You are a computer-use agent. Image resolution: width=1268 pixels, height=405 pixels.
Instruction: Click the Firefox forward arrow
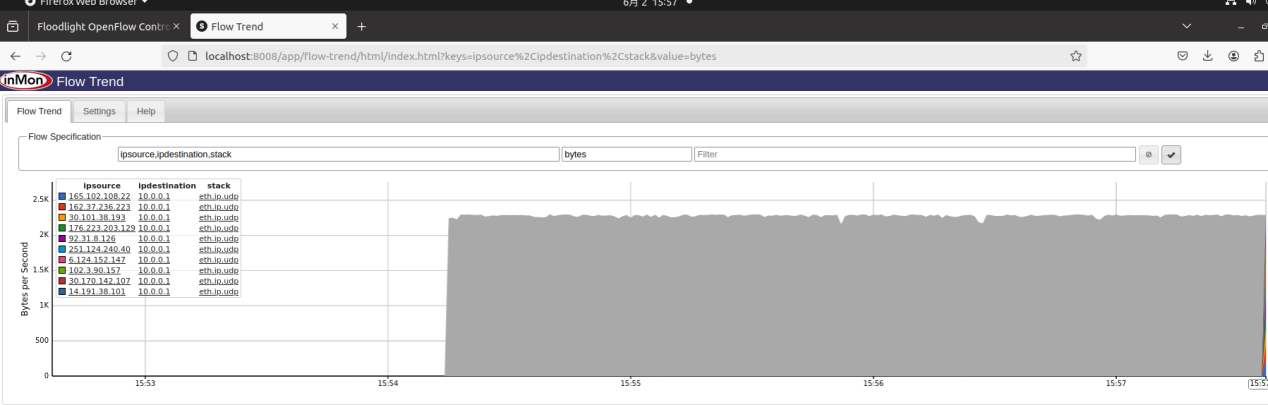tap(42, 56)
